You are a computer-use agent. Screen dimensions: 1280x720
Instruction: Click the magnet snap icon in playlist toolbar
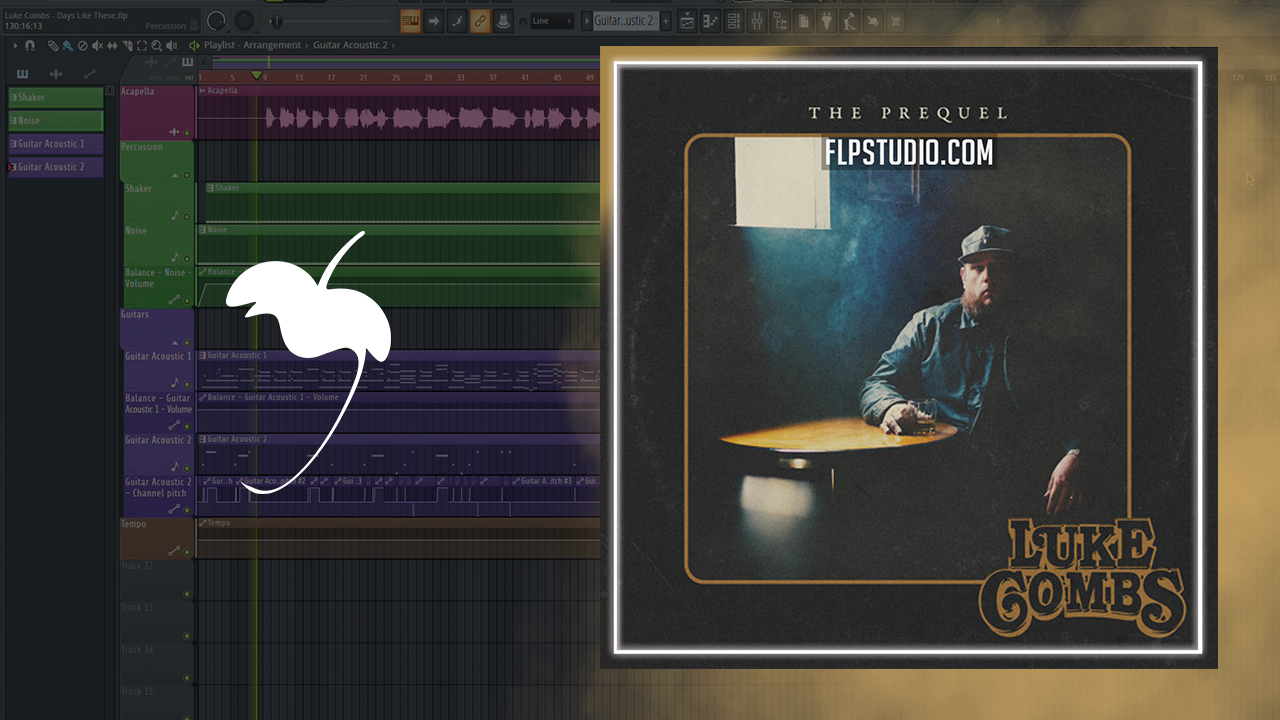[30, 46]
